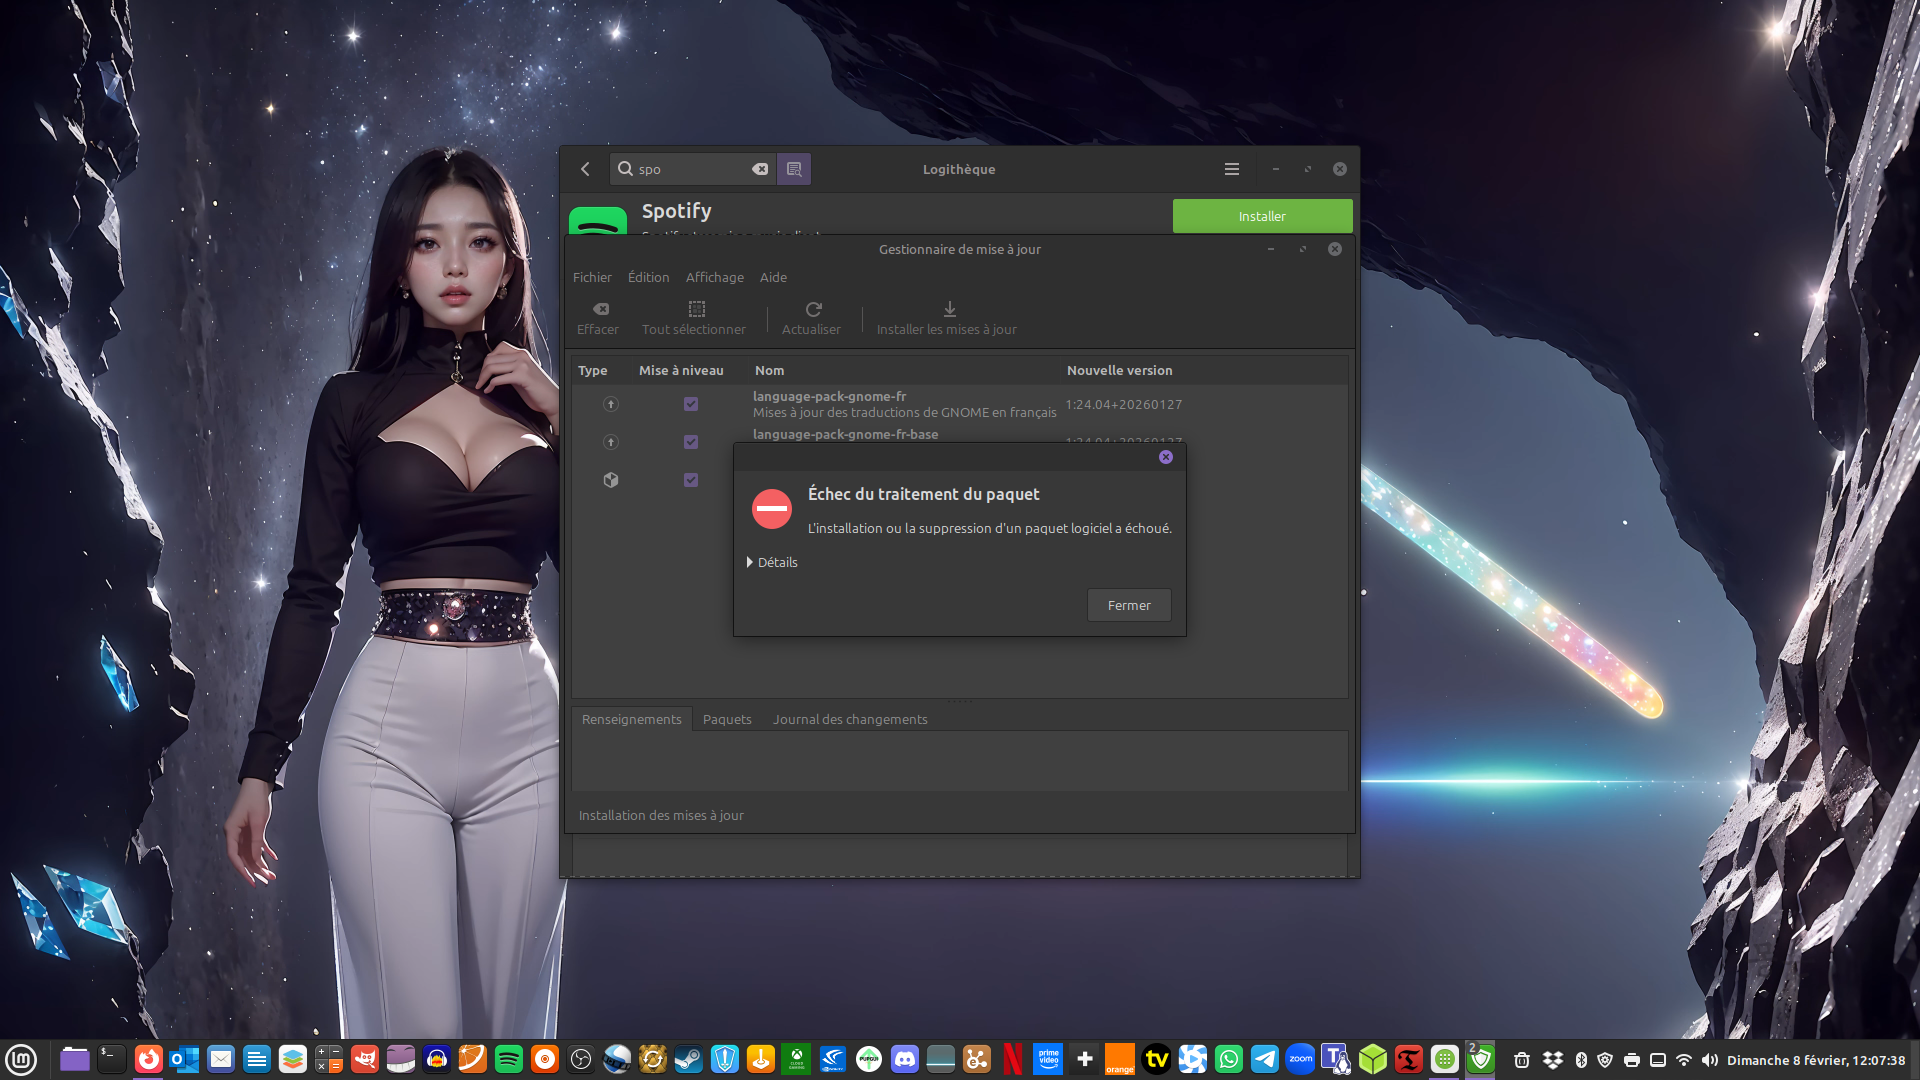Open the Logithèque hamburger menu
The image size is (1920, 1080).
click(x=1231, y=169)
